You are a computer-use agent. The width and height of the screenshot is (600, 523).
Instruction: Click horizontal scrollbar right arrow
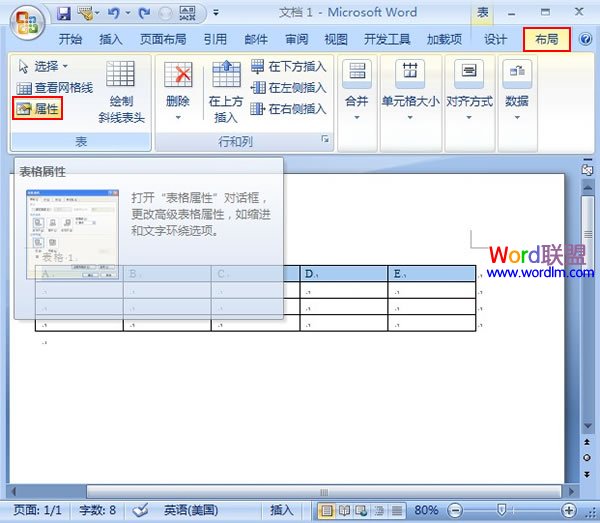[x=571, y=491]
